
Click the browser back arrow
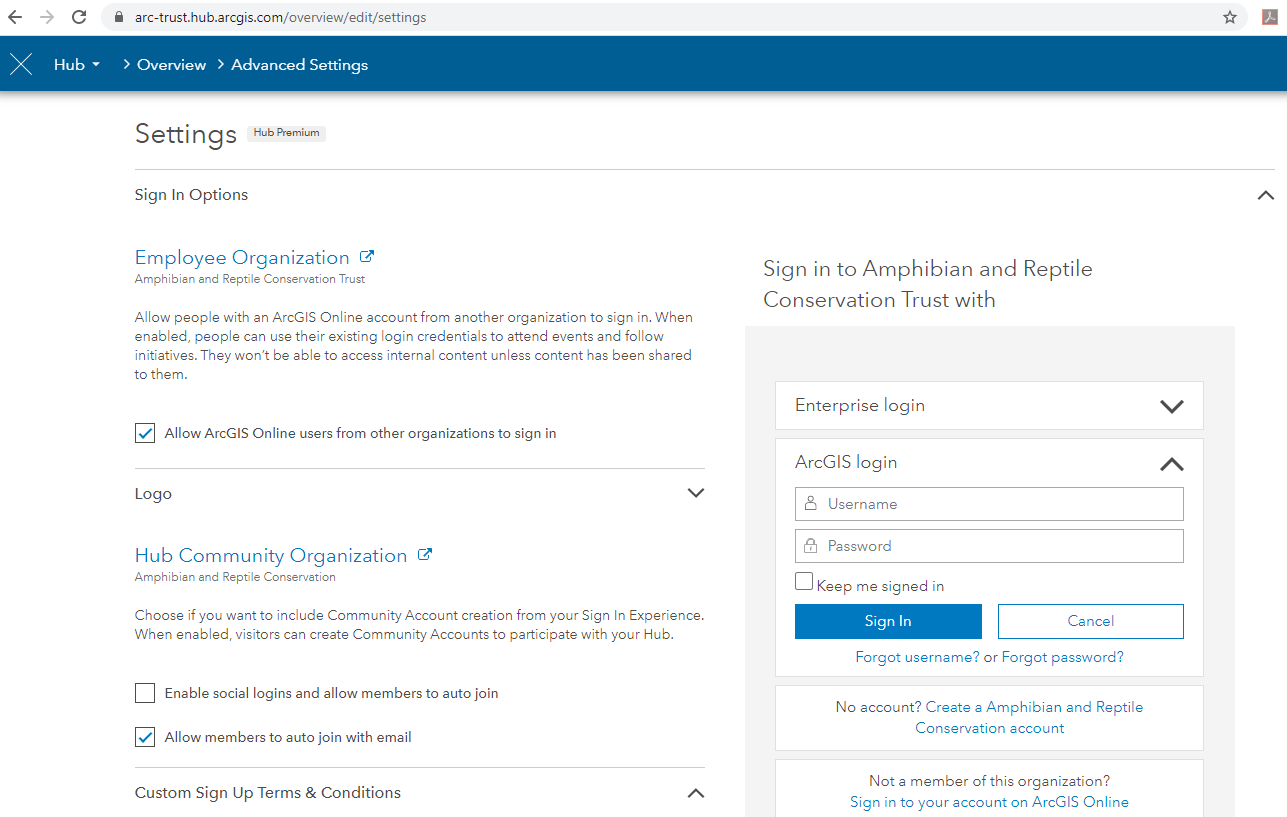tap(15, 17)
